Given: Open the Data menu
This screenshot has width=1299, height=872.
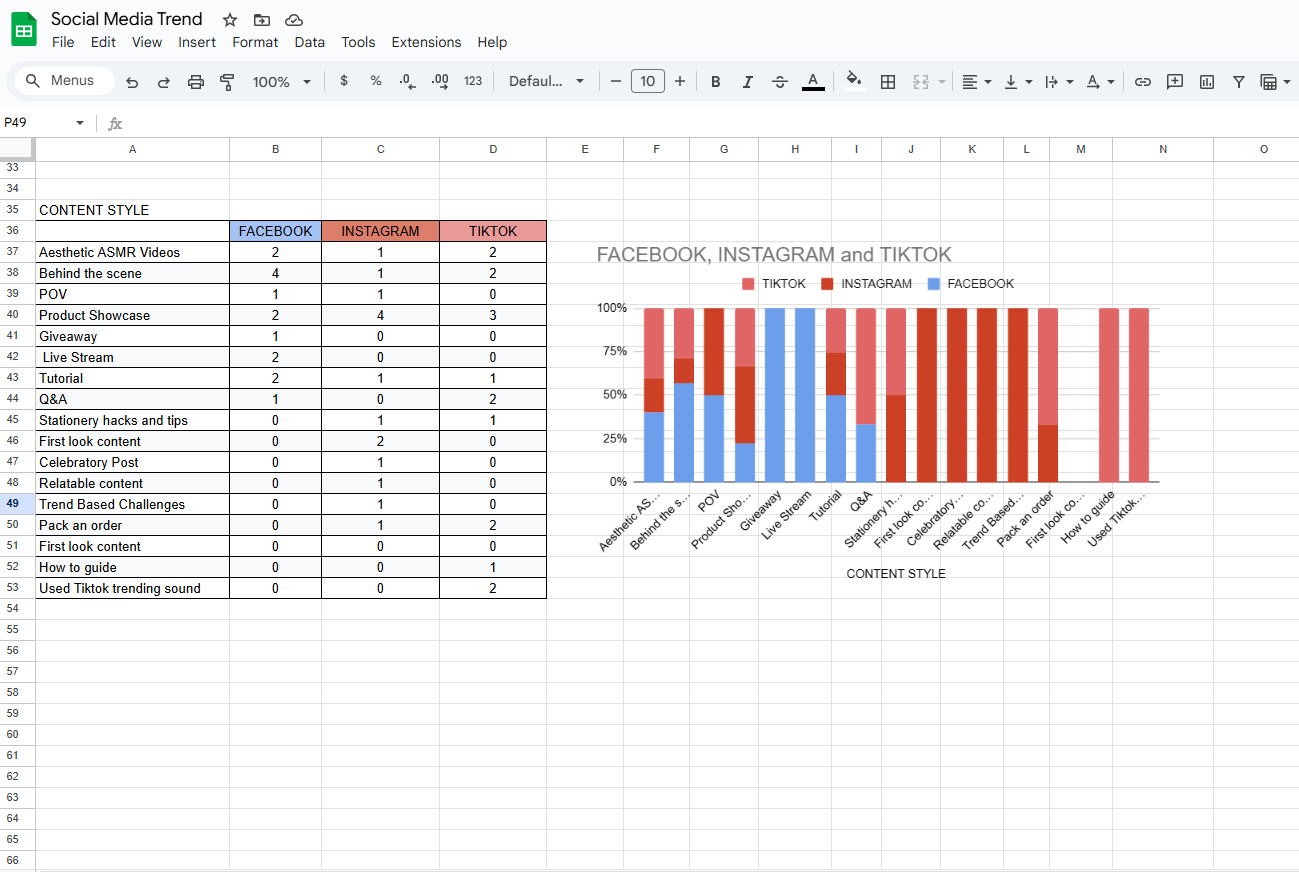Looking at the screenshot, I should 310,42.
